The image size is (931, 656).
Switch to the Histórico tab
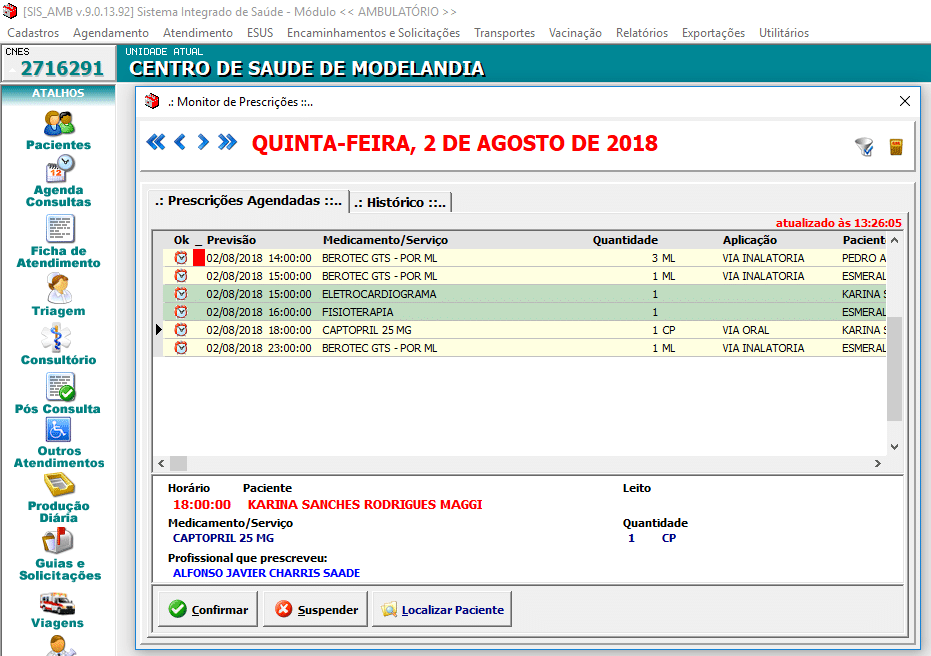coord(400,202)
